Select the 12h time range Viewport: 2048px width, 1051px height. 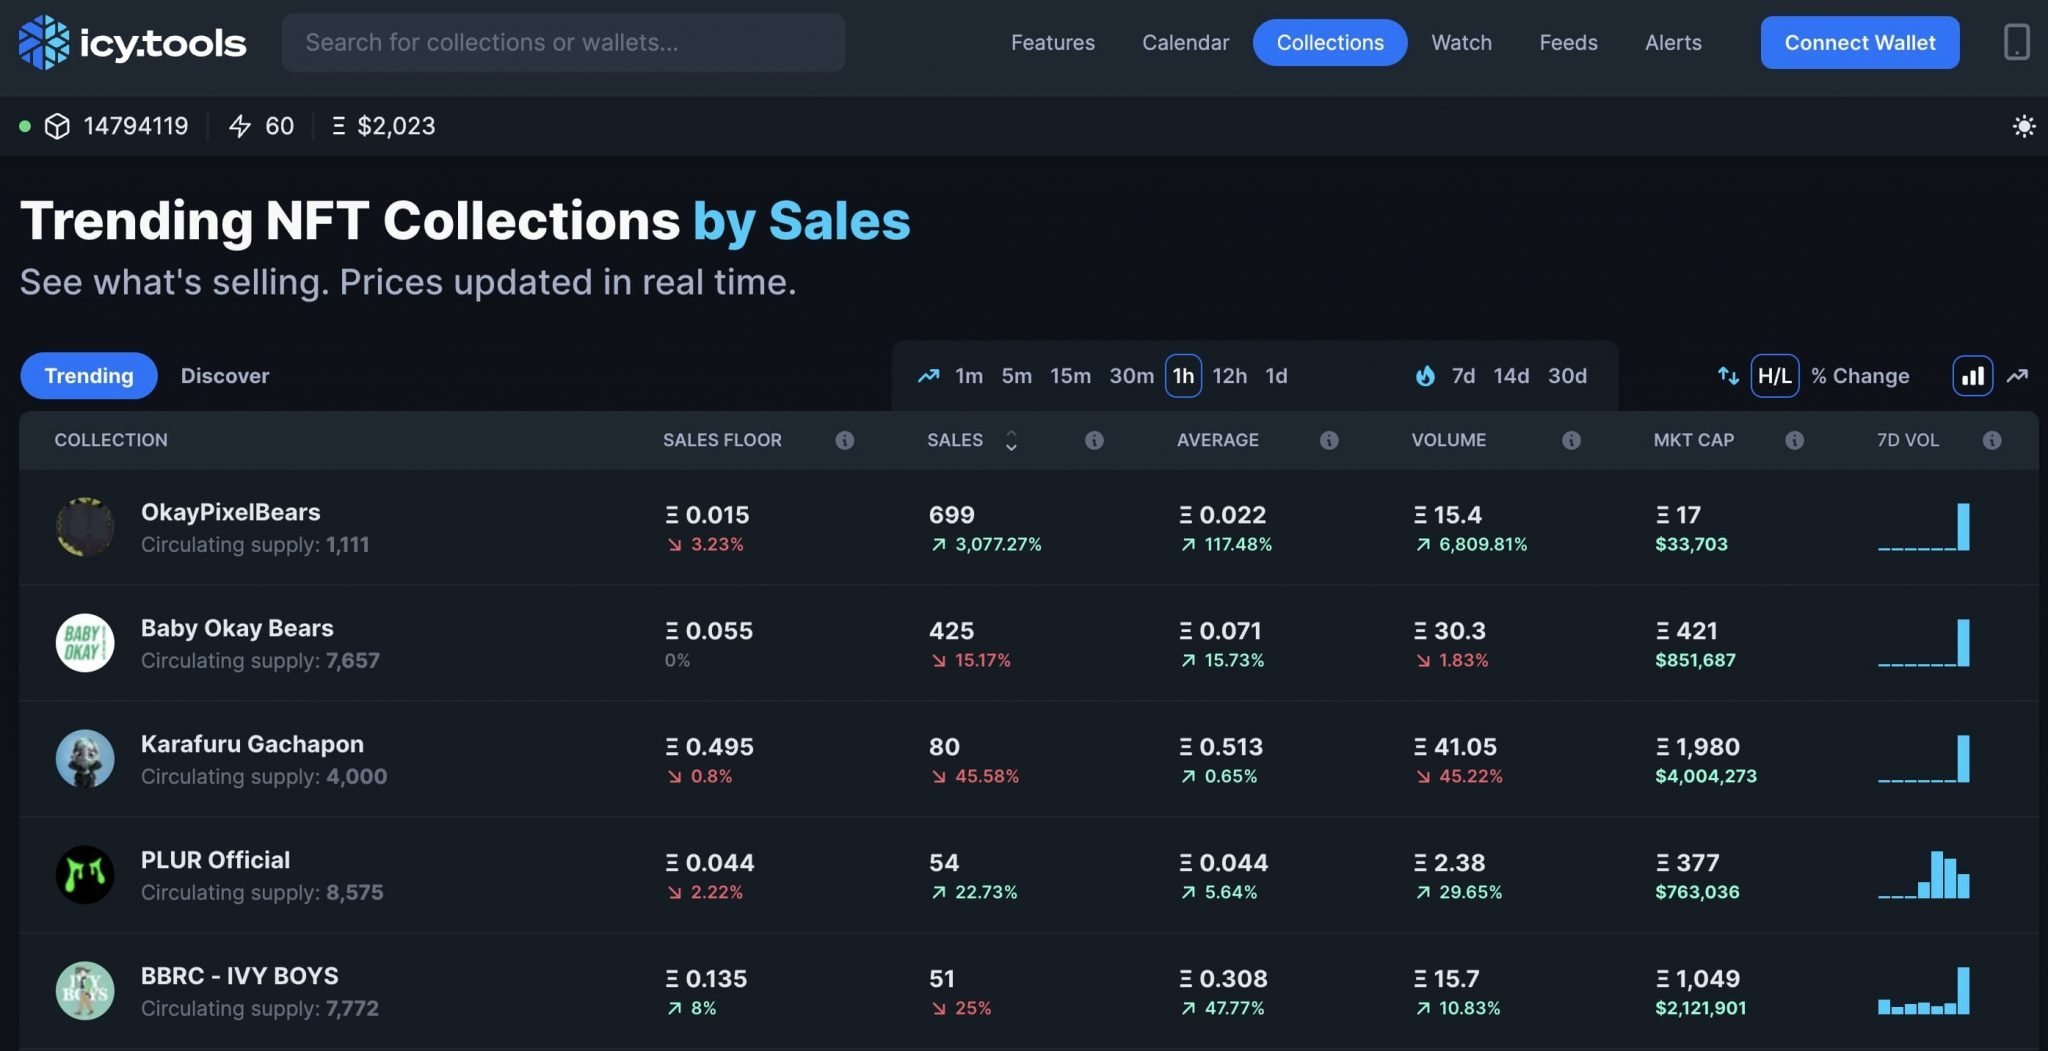click(x=1229, y=376)
